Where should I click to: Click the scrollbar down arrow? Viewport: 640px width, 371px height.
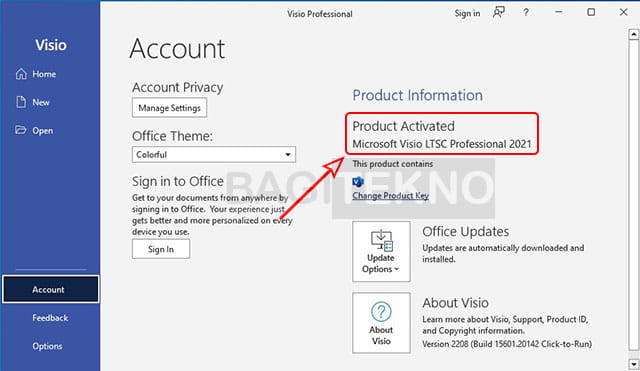pos(633,364)
